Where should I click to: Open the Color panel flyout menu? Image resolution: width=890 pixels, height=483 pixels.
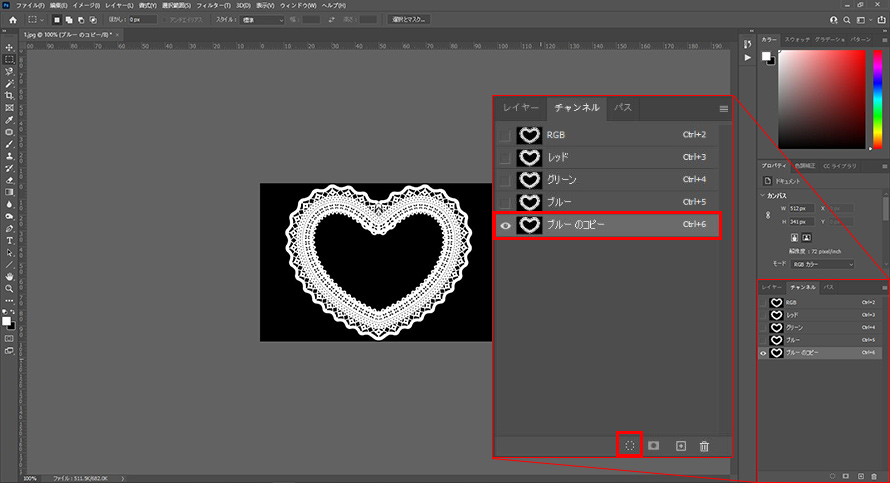point(884,40)
